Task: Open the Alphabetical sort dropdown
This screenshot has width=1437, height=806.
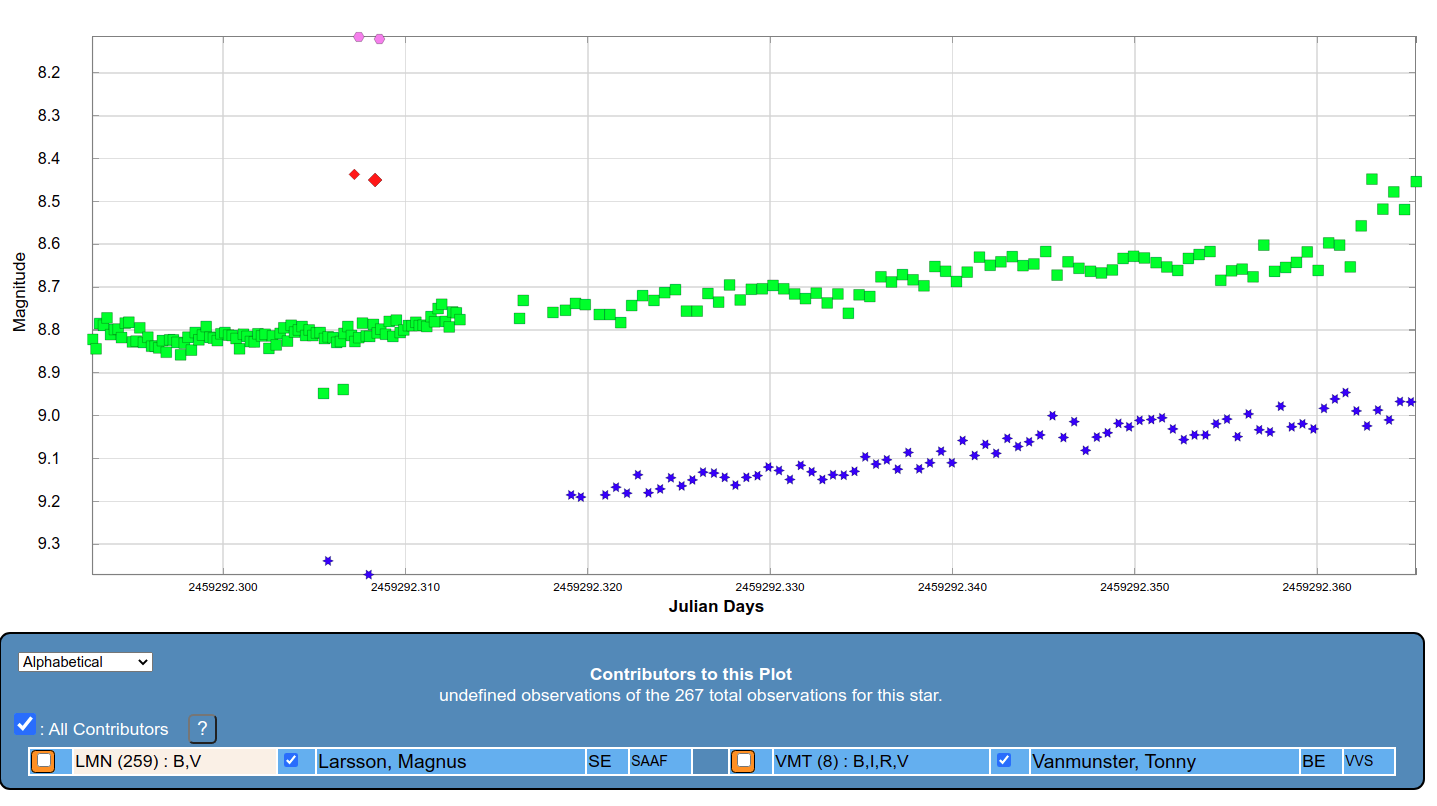Action: tap(85, 662)
